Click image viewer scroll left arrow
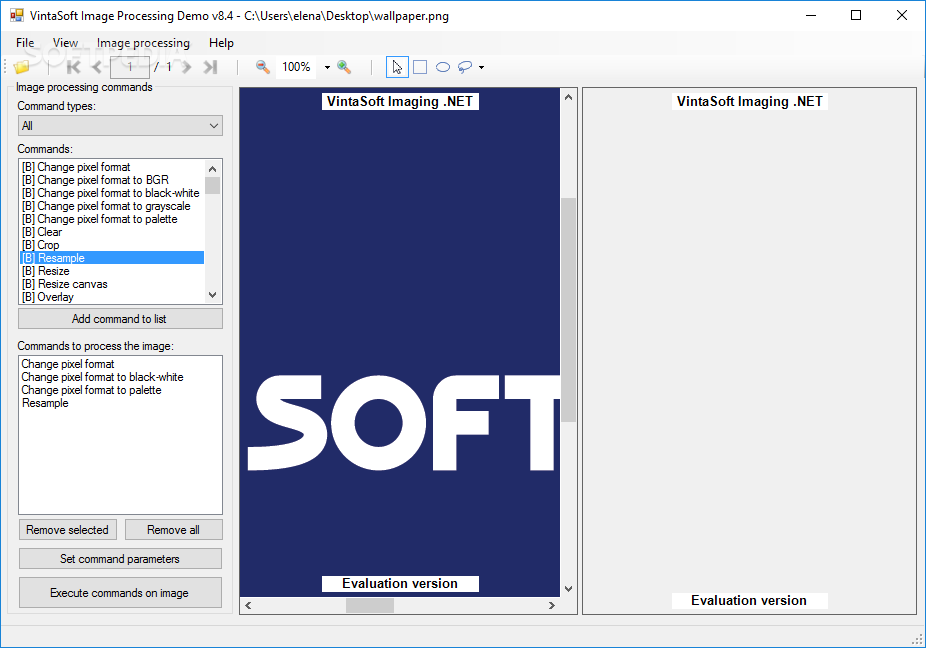926x648 pixels. tap(248, 605)
